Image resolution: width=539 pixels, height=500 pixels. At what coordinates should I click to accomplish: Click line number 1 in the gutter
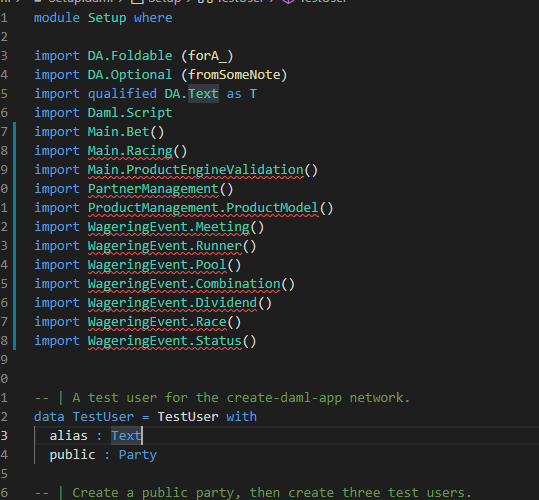4,18
